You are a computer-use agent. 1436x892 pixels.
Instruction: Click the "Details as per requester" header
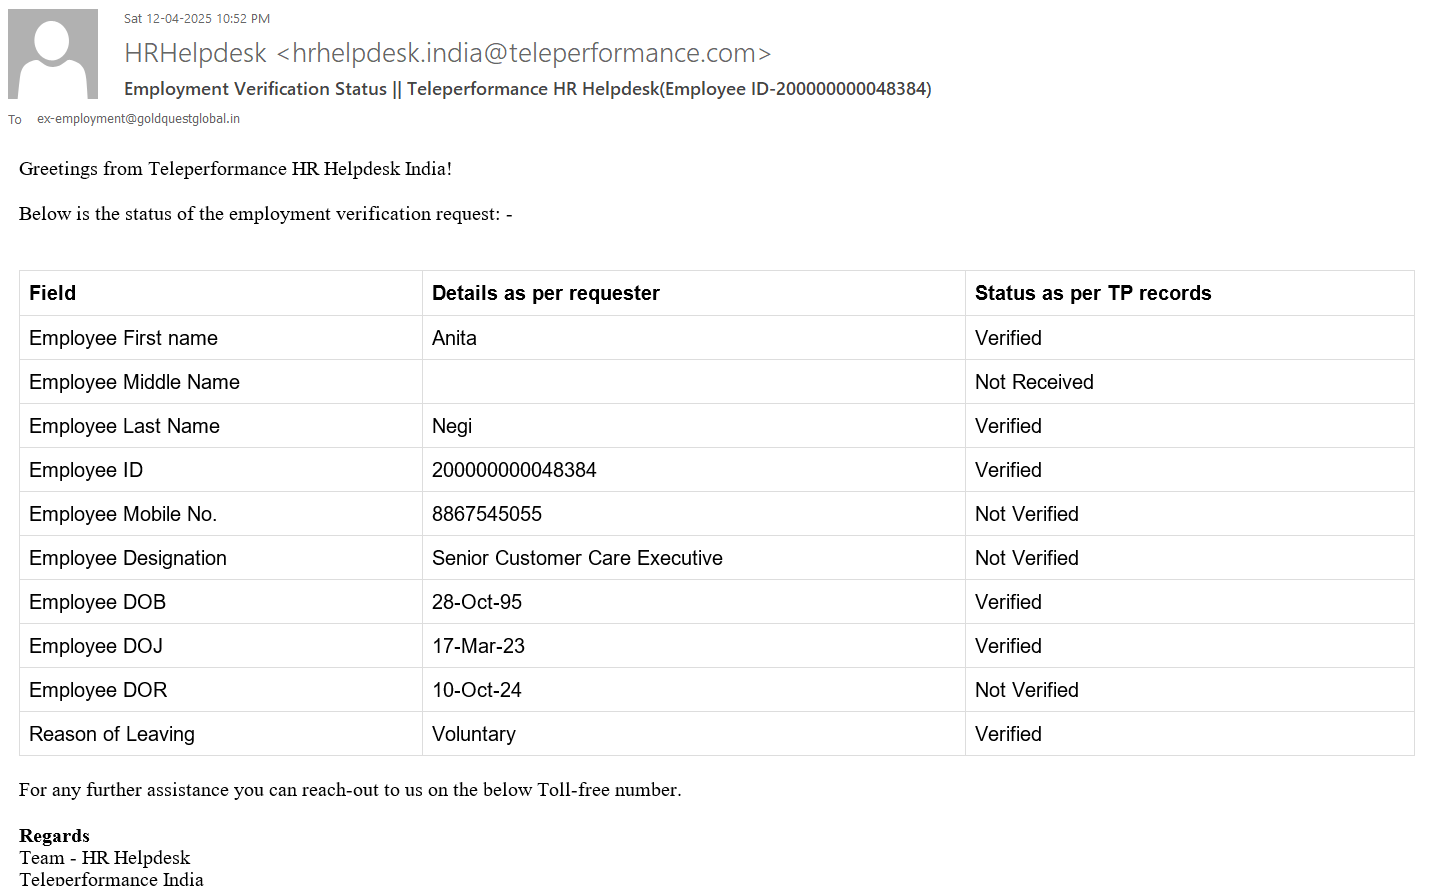pyautogui.click(x=545, y=293)
